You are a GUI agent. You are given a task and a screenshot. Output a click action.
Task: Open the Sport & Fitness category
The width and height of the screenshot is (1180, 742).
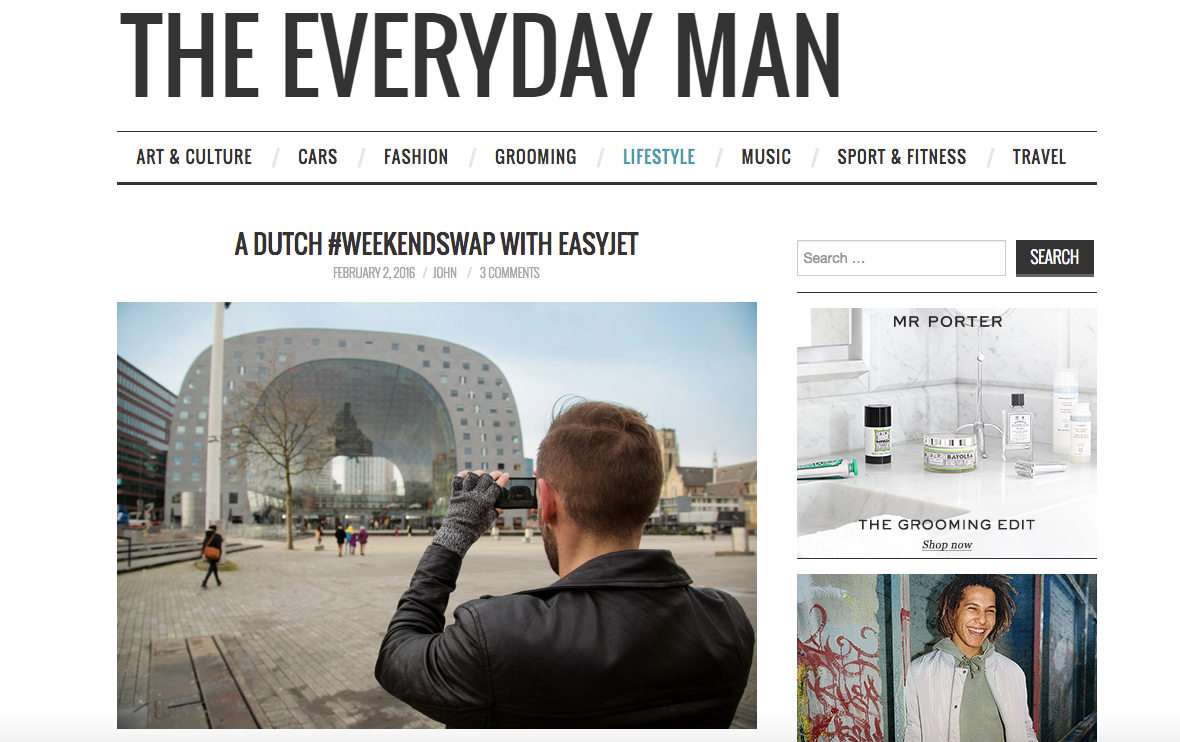pos(902,157)
